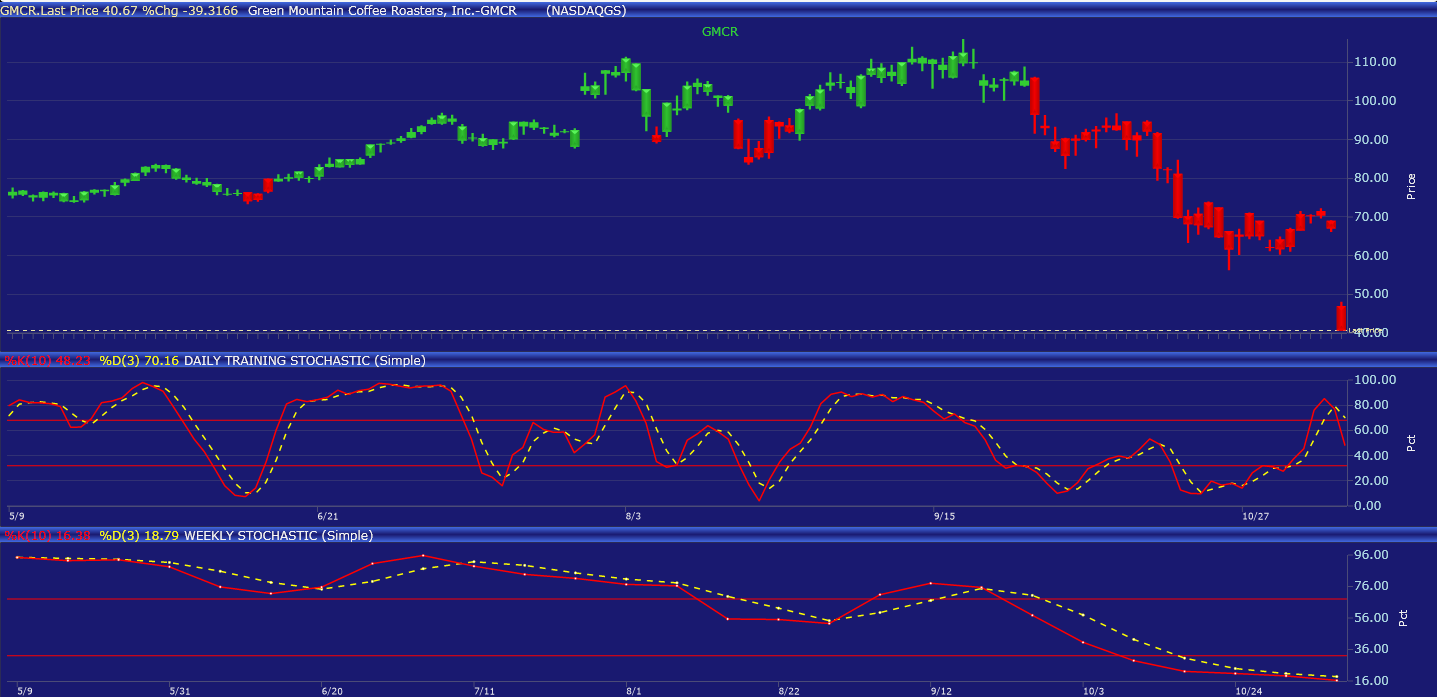Click the 110.00 price axis label
The width and height of the screenshot is (1437, 697).
(x=1375, y=62)
